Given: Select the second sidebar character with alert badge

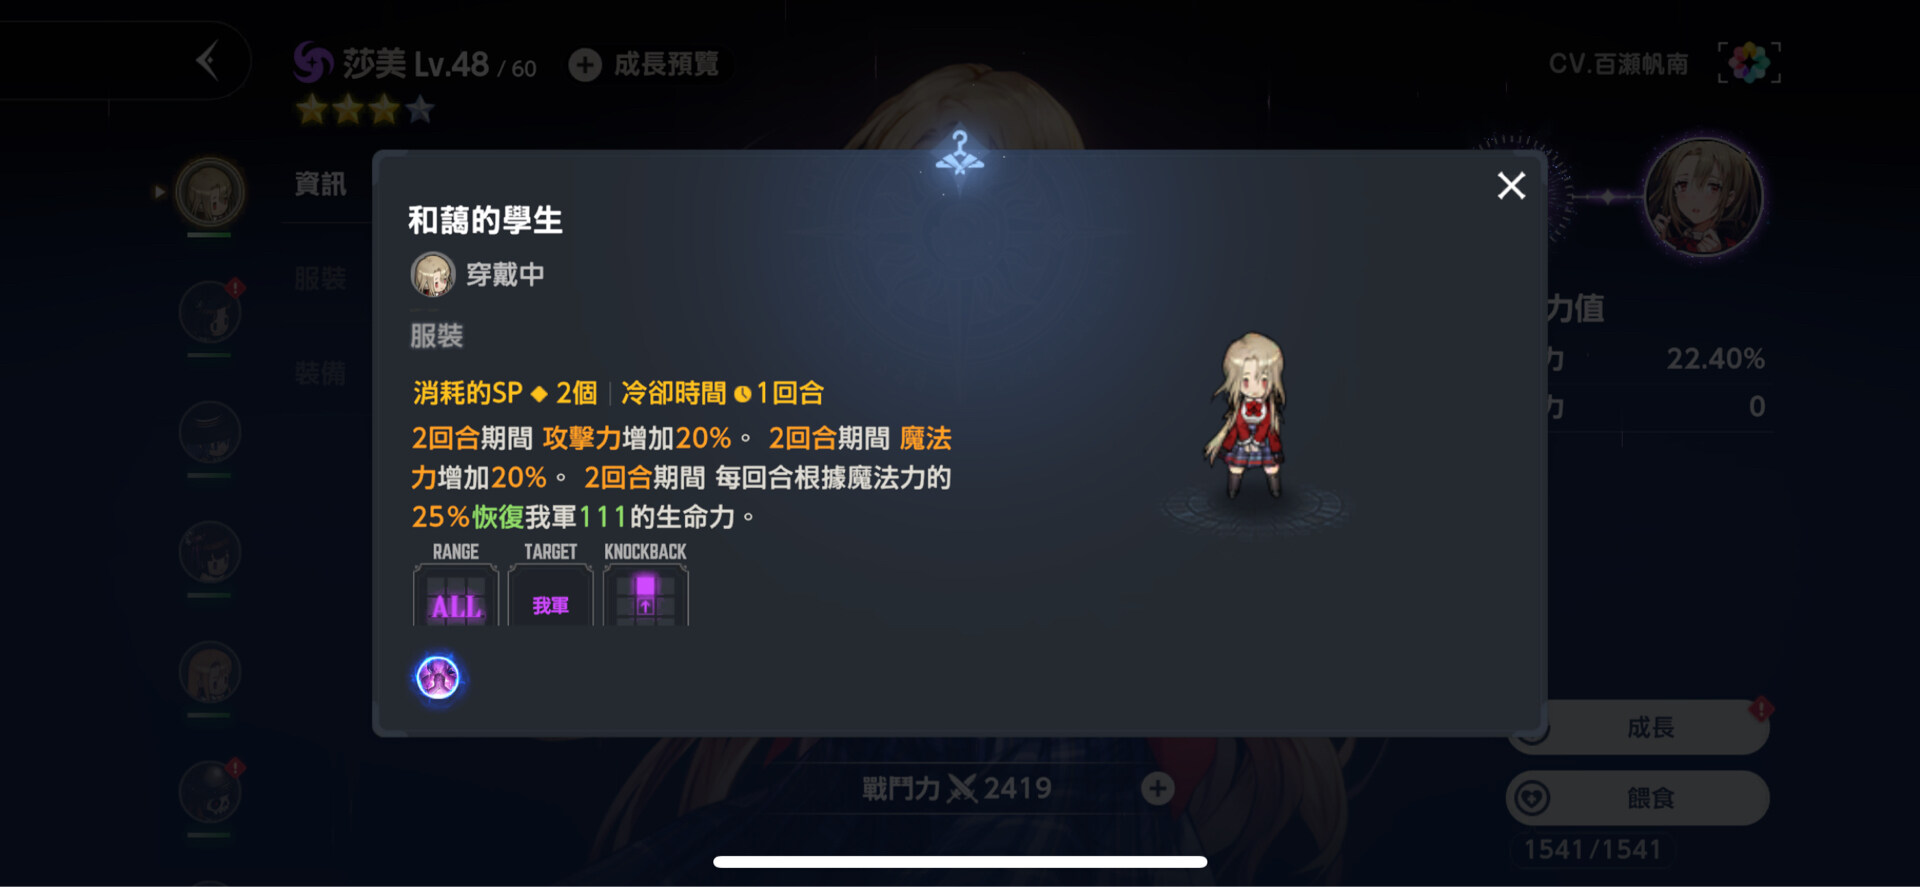Looking at the screenshot, I should pos(210,312).
